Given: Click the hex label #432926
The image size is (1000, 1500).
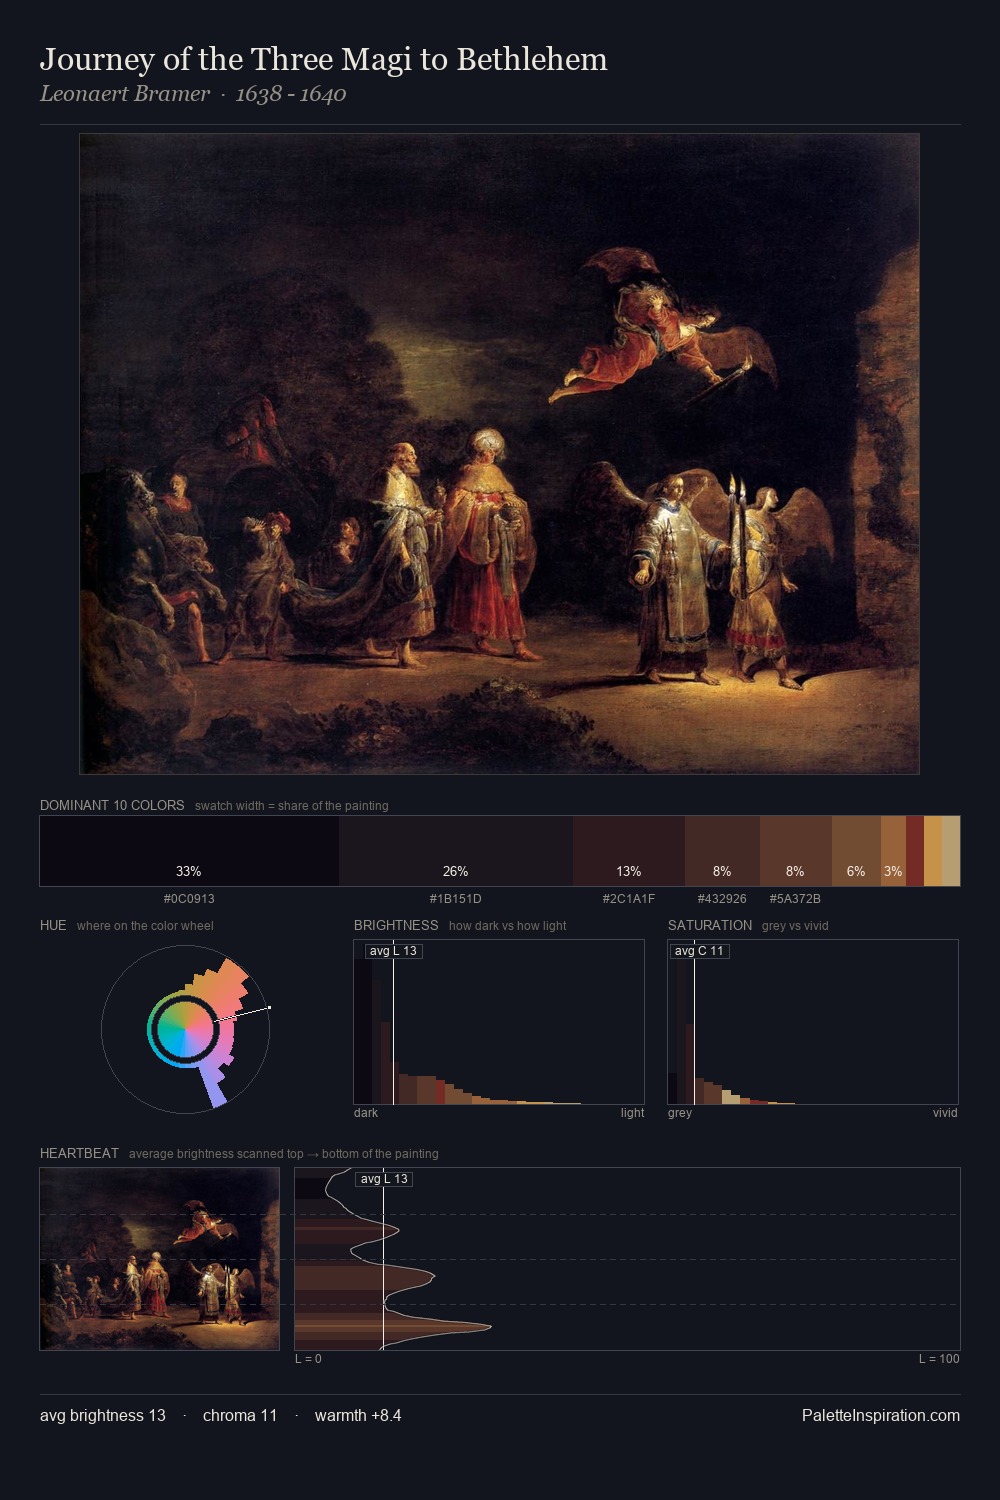Looking at the screenshot, I should pyautogui.click(x=722, y=899).
